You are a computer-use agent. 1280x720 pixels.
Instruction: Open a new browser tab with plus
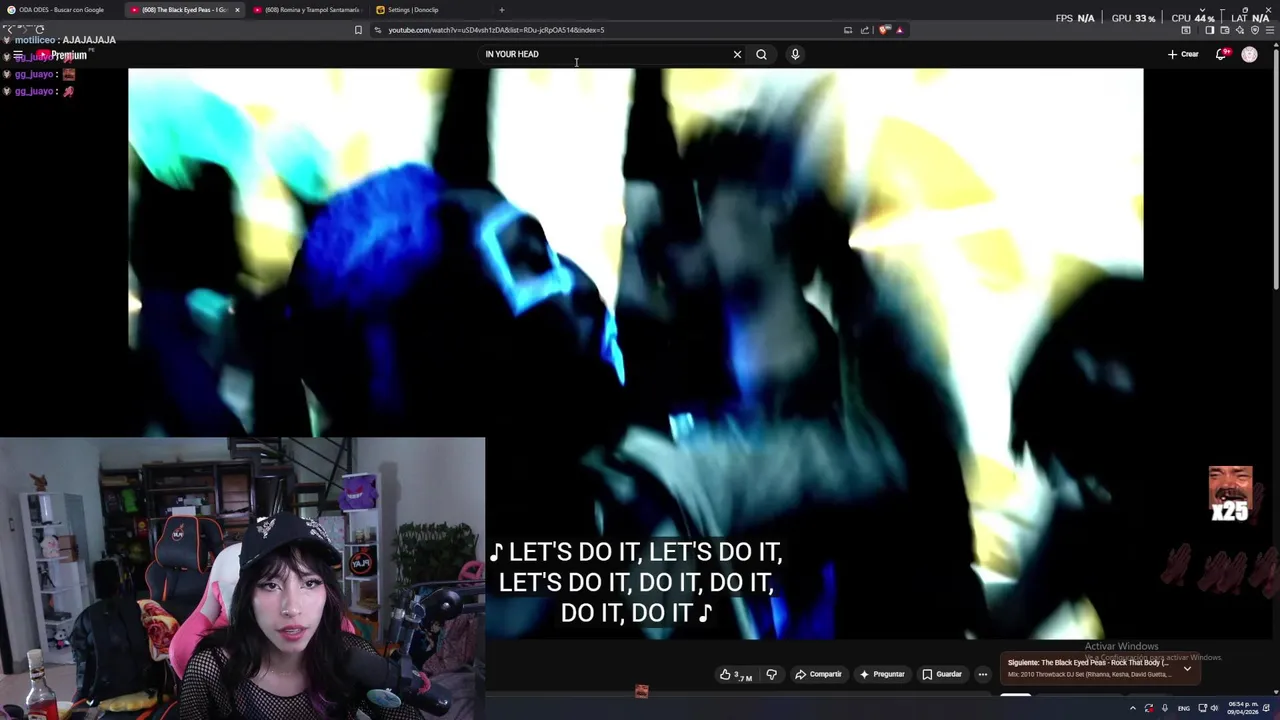click(x=501, y=10)
